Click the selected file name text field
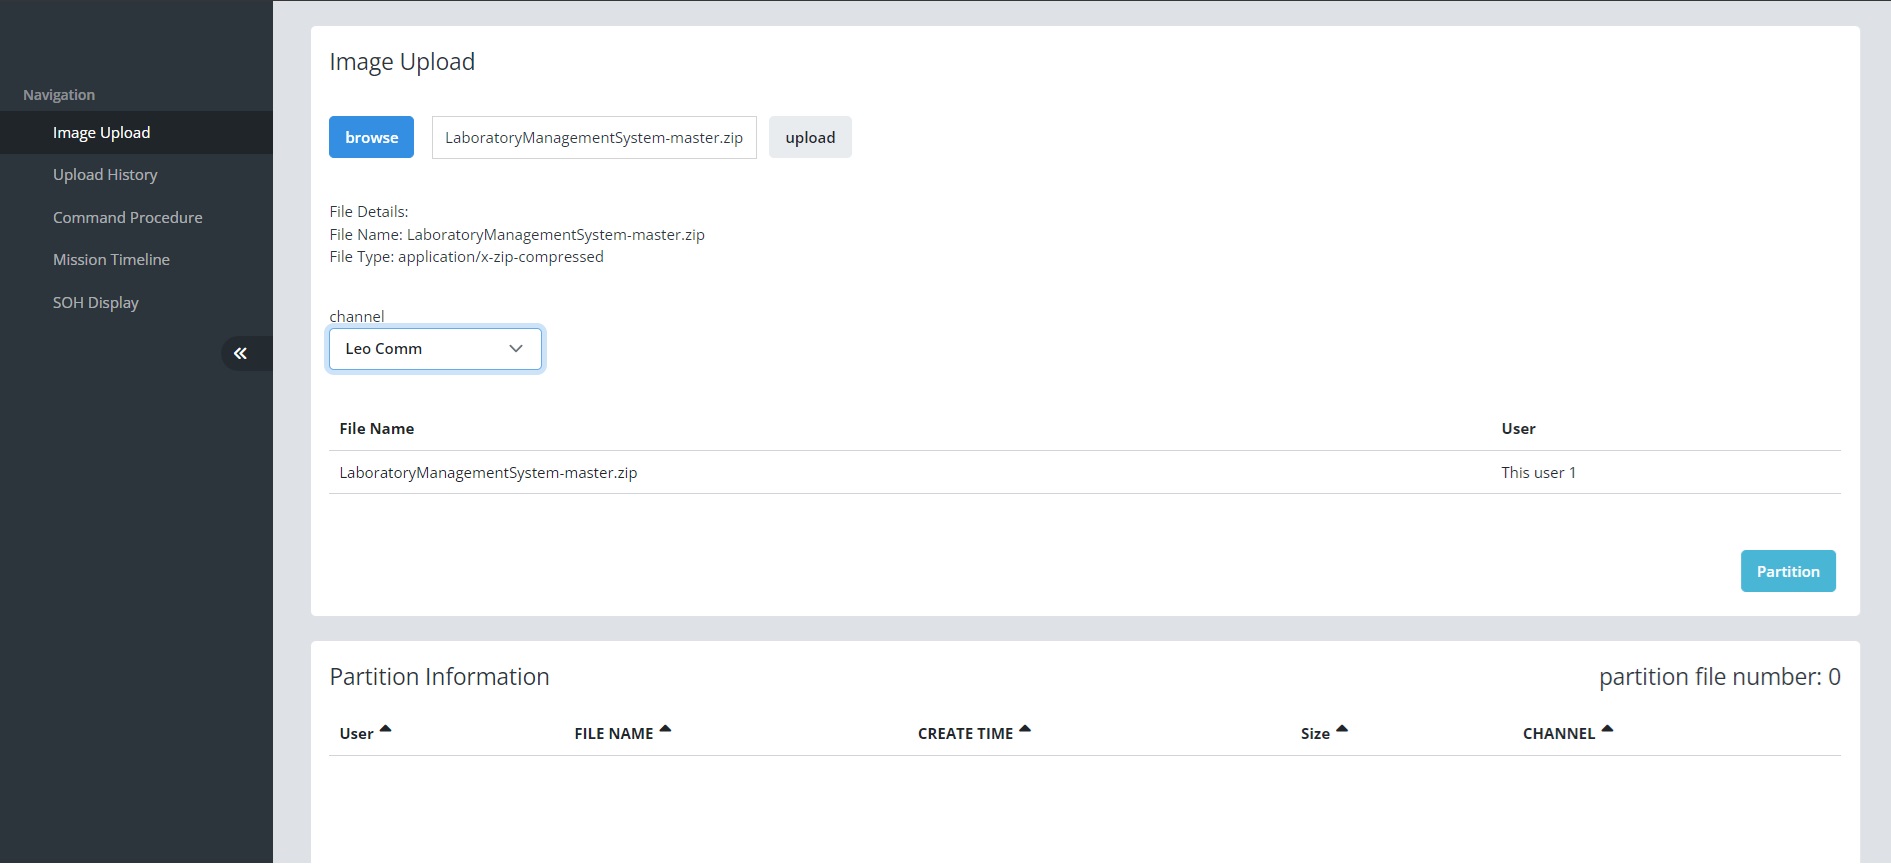The height and width of the screenshot is (867, 1891). pyautogui.click(x=594, y=138)
